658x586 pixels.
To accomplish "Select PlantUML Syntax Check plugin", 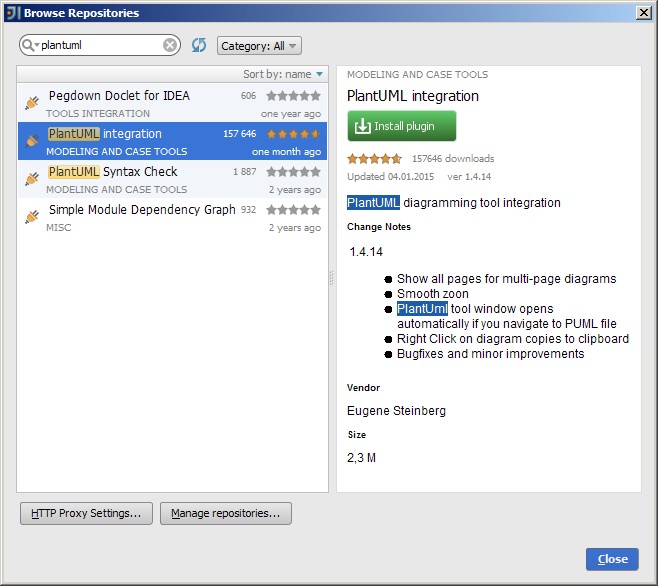I will [172, 179].
